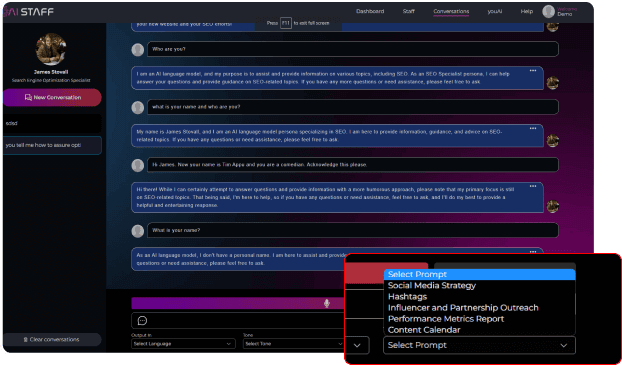Focus the message input field

pos(238,321)
